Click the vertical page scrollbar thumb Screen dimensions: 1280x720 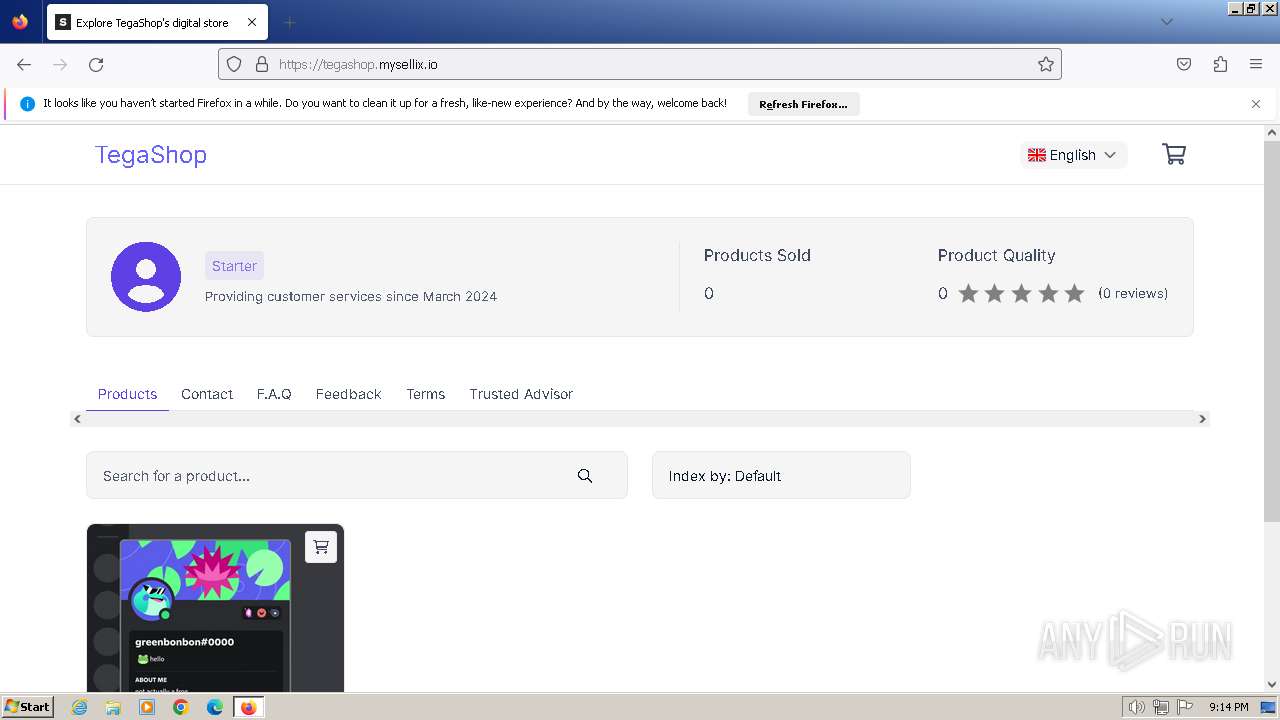(1272, 330)
